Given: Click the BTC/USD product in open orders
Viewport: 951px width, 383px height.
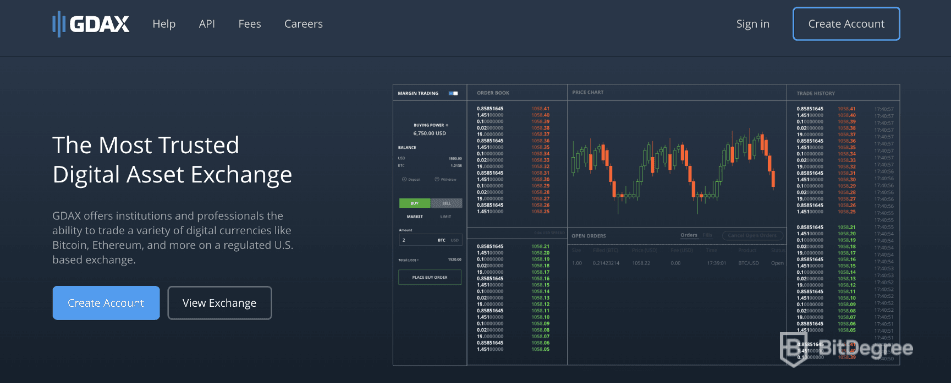Looking at the screenshot, I should pyautogui.click(x=748, y=263).
